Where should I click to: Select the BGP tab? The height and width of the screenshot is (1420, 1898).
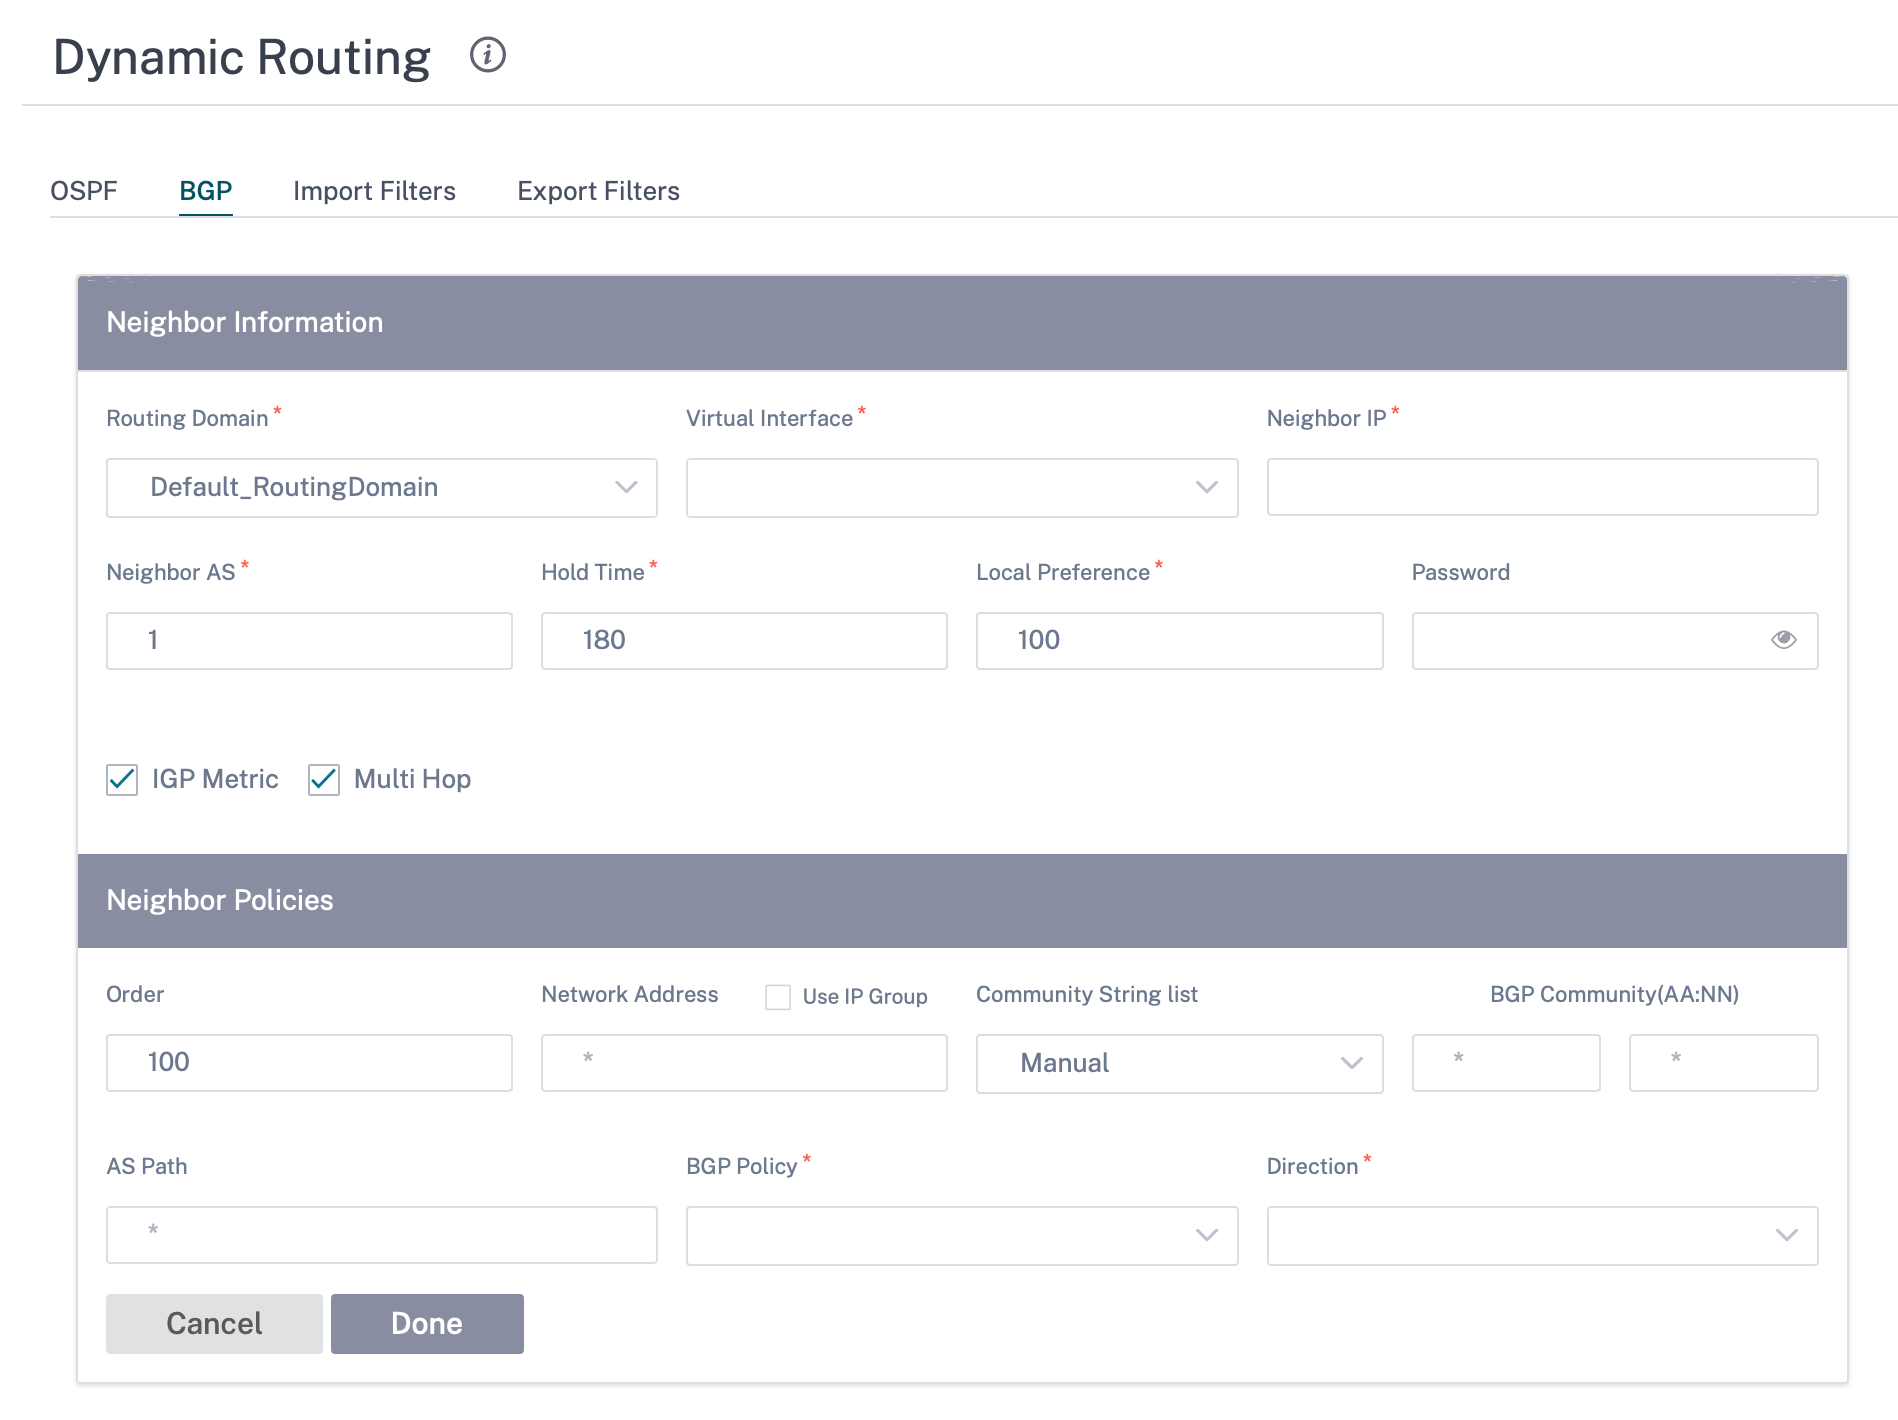point(206,191)
